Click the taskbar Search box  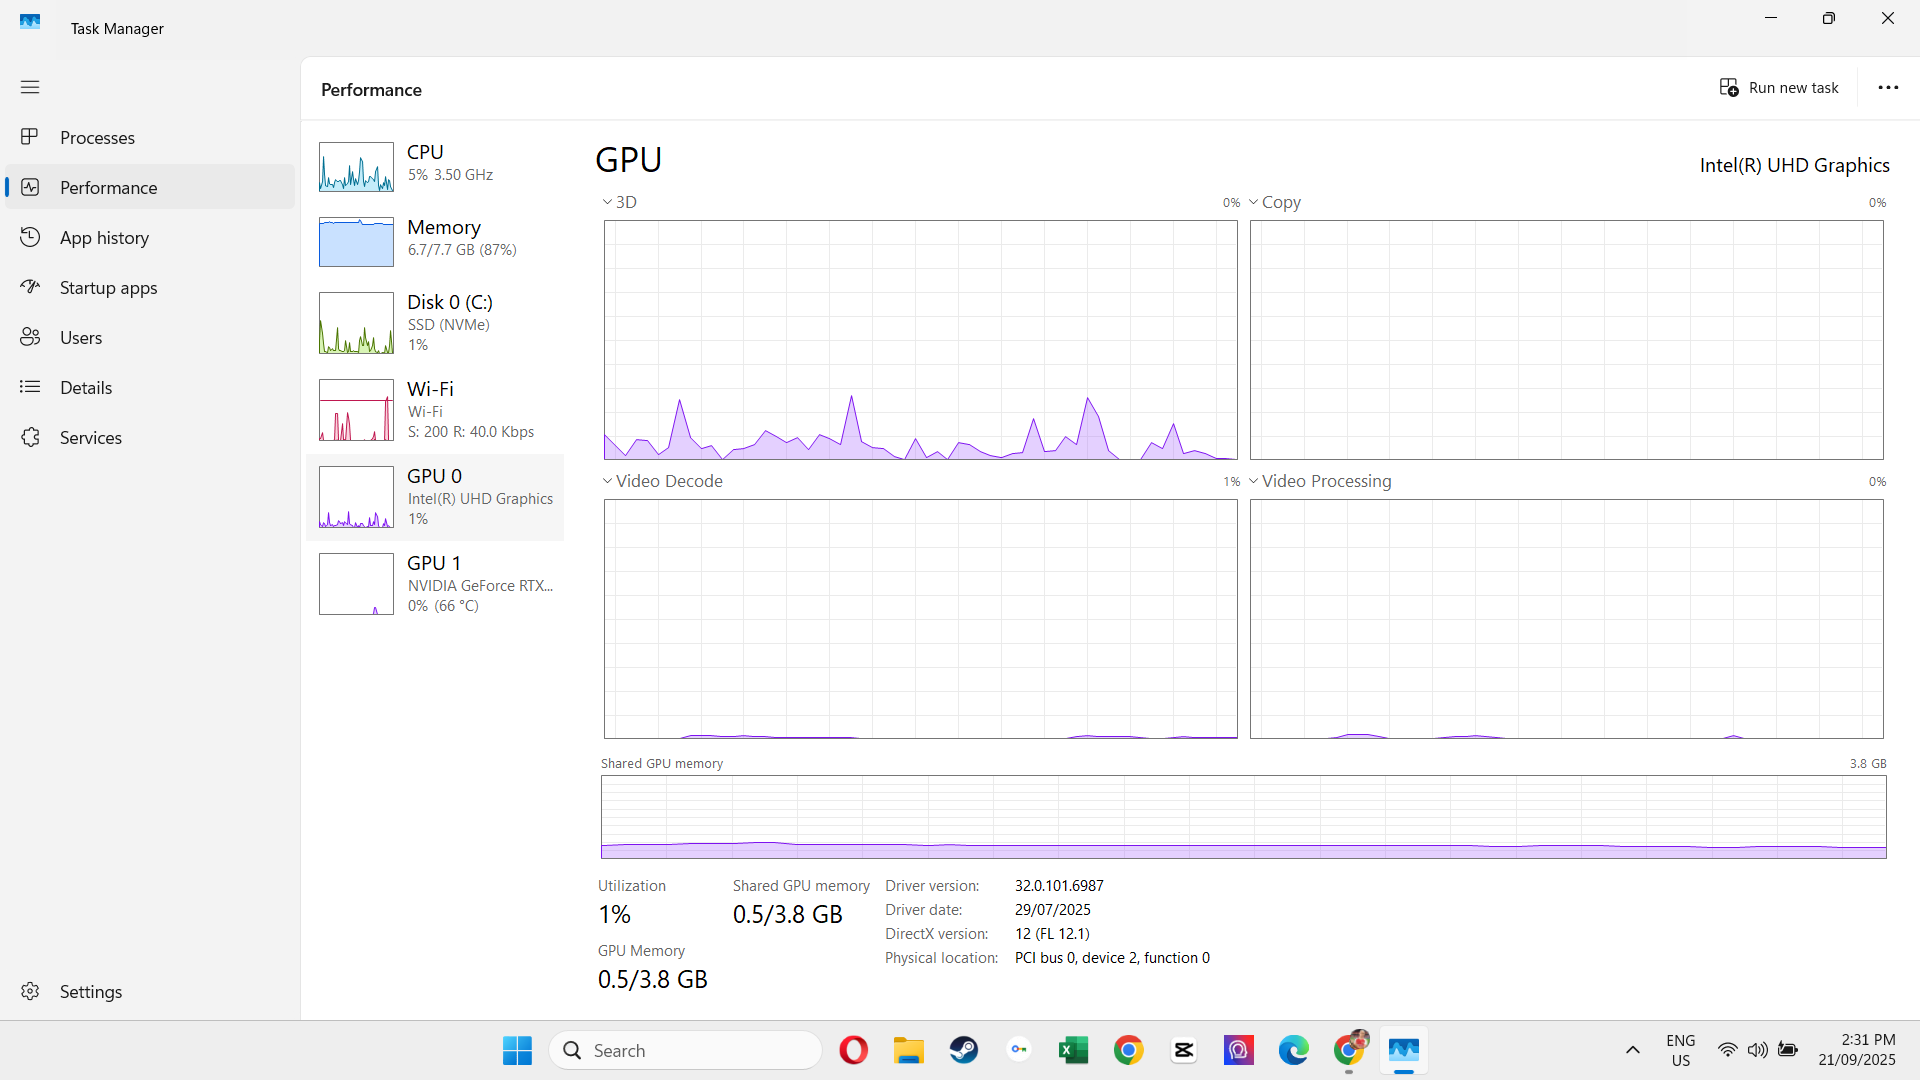685,1050
